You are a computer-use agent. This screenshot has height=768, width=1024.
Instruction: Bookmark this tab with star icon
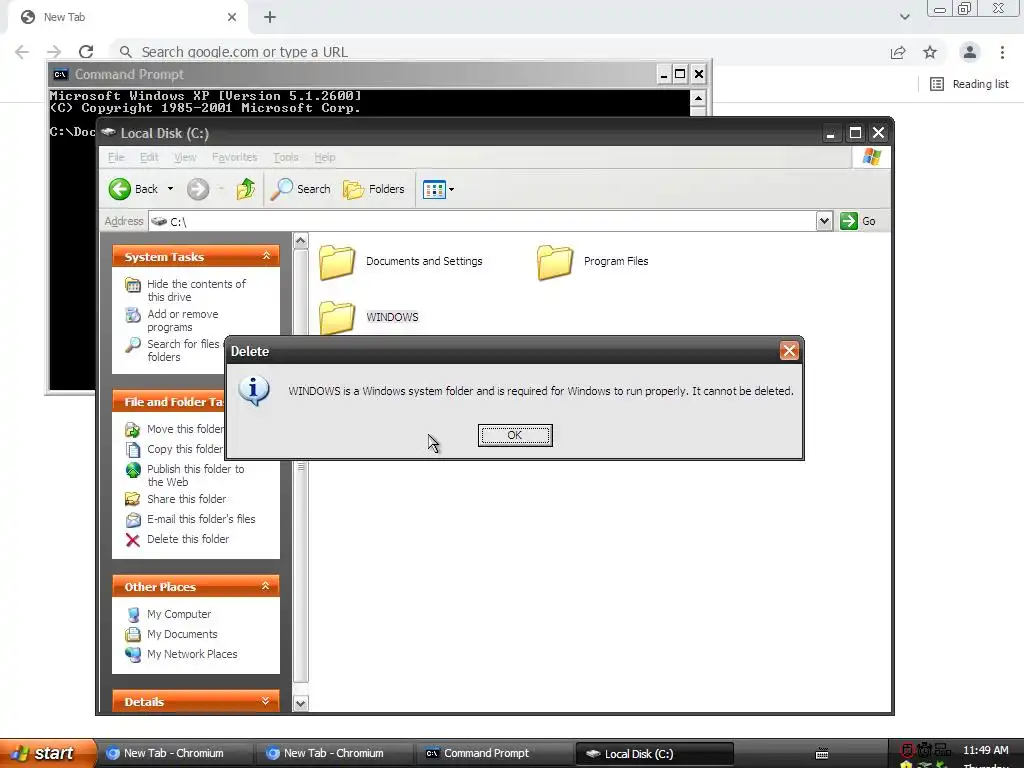[x=930, y=52]
